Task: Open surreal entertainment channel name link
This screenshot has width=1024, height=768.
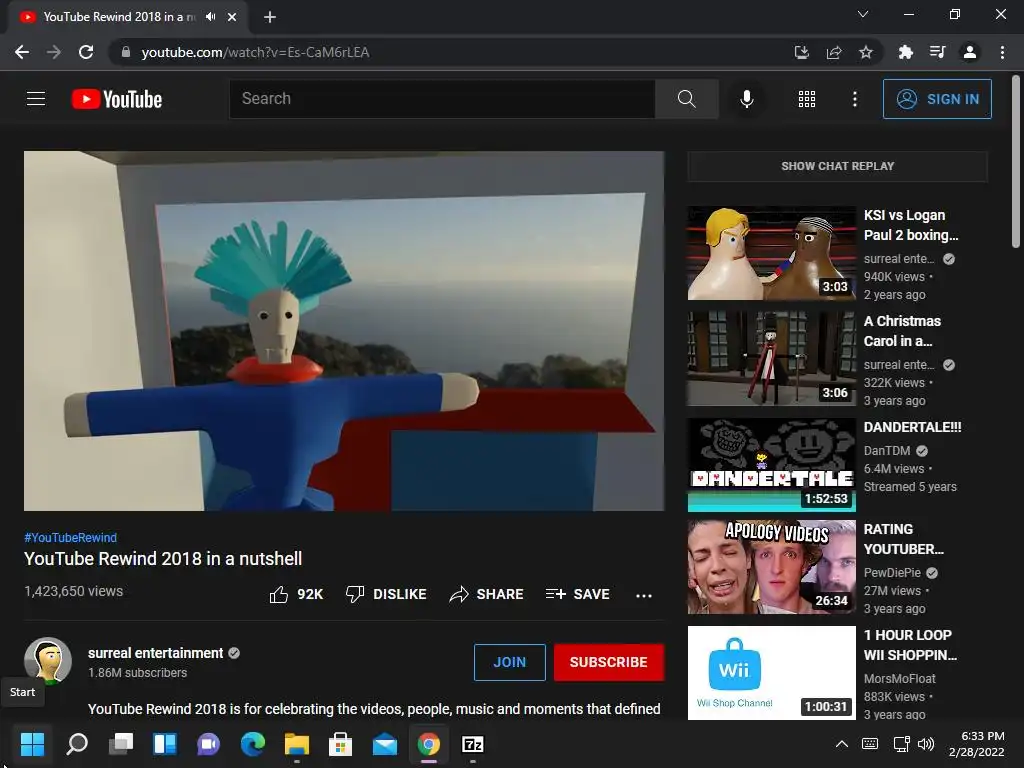Action: [x=155, y=653]
